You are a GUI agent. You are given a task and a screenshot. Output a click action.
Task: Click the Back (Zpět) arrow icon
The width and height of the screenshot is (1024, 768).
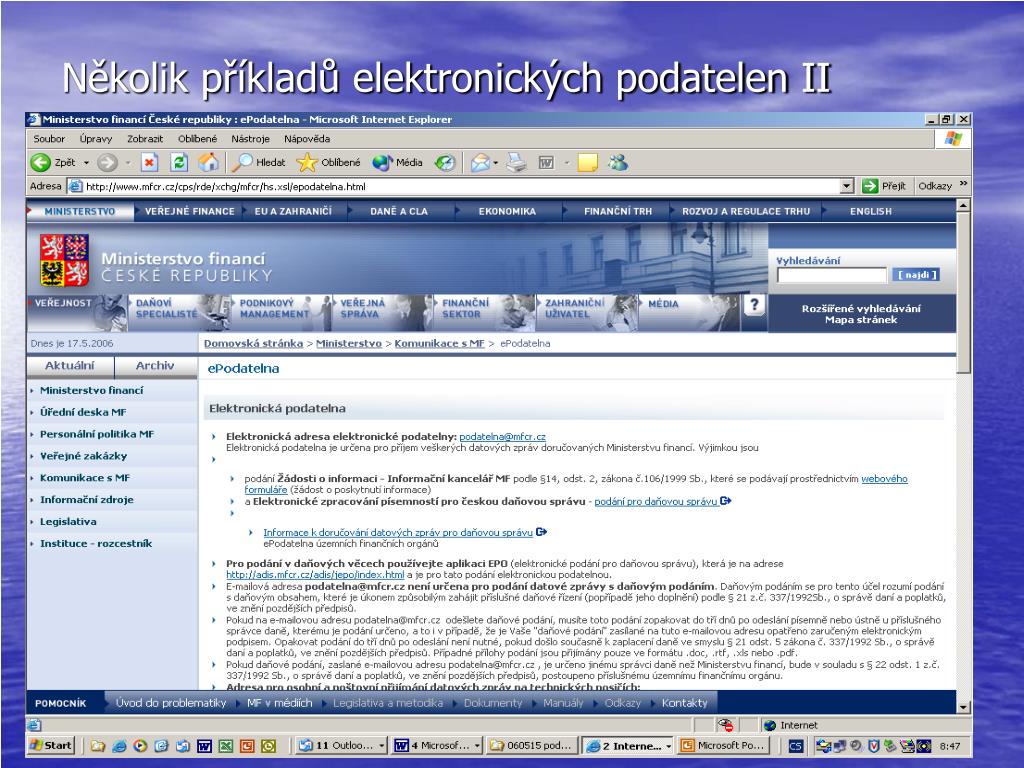[40, 163]
